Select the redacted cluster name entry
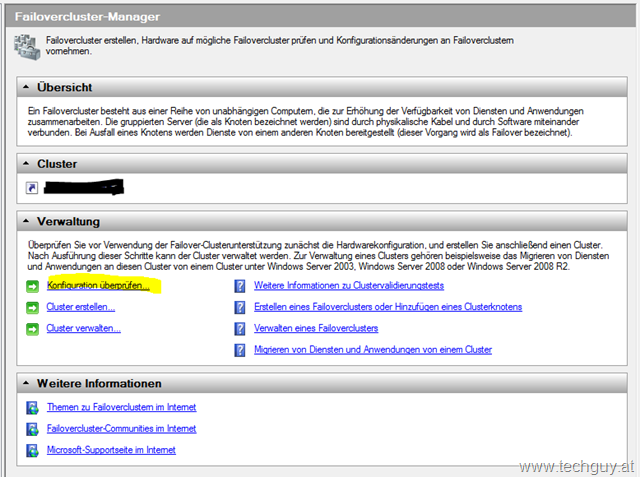This screenshot has height=477, width=640. coord(84,187)
